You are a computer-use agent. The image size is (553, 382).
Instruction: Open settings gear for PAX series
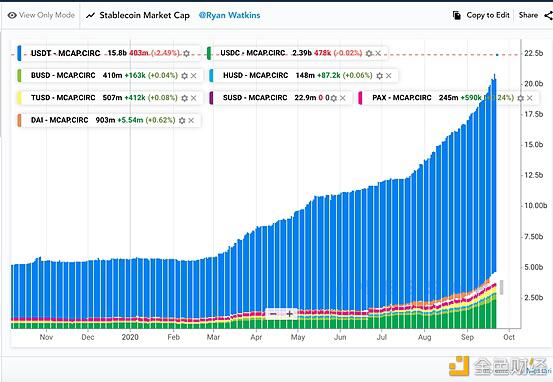(521, 98)
